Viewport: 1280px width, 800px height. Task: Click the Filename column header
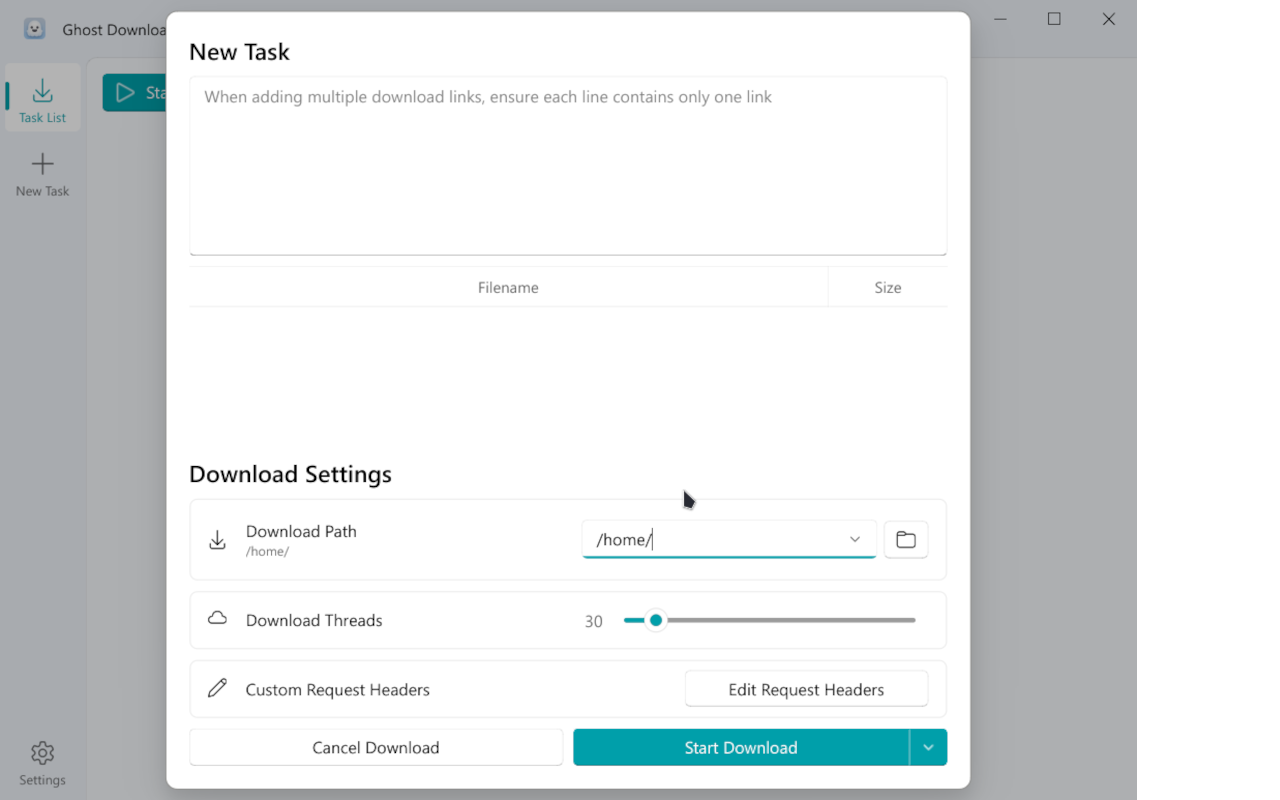point(508,288)
